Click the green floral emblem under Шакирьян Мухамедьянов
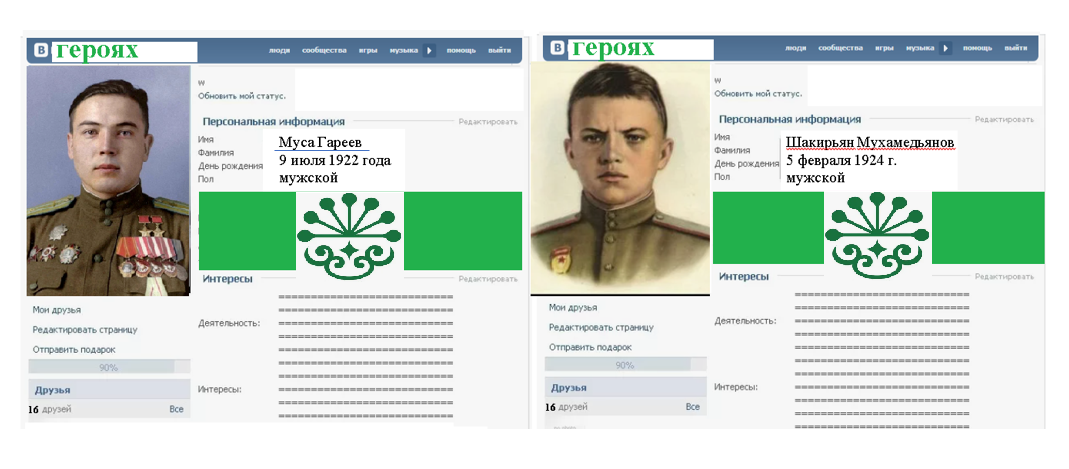Screen dimensions: 1069x469 (874, 233)
